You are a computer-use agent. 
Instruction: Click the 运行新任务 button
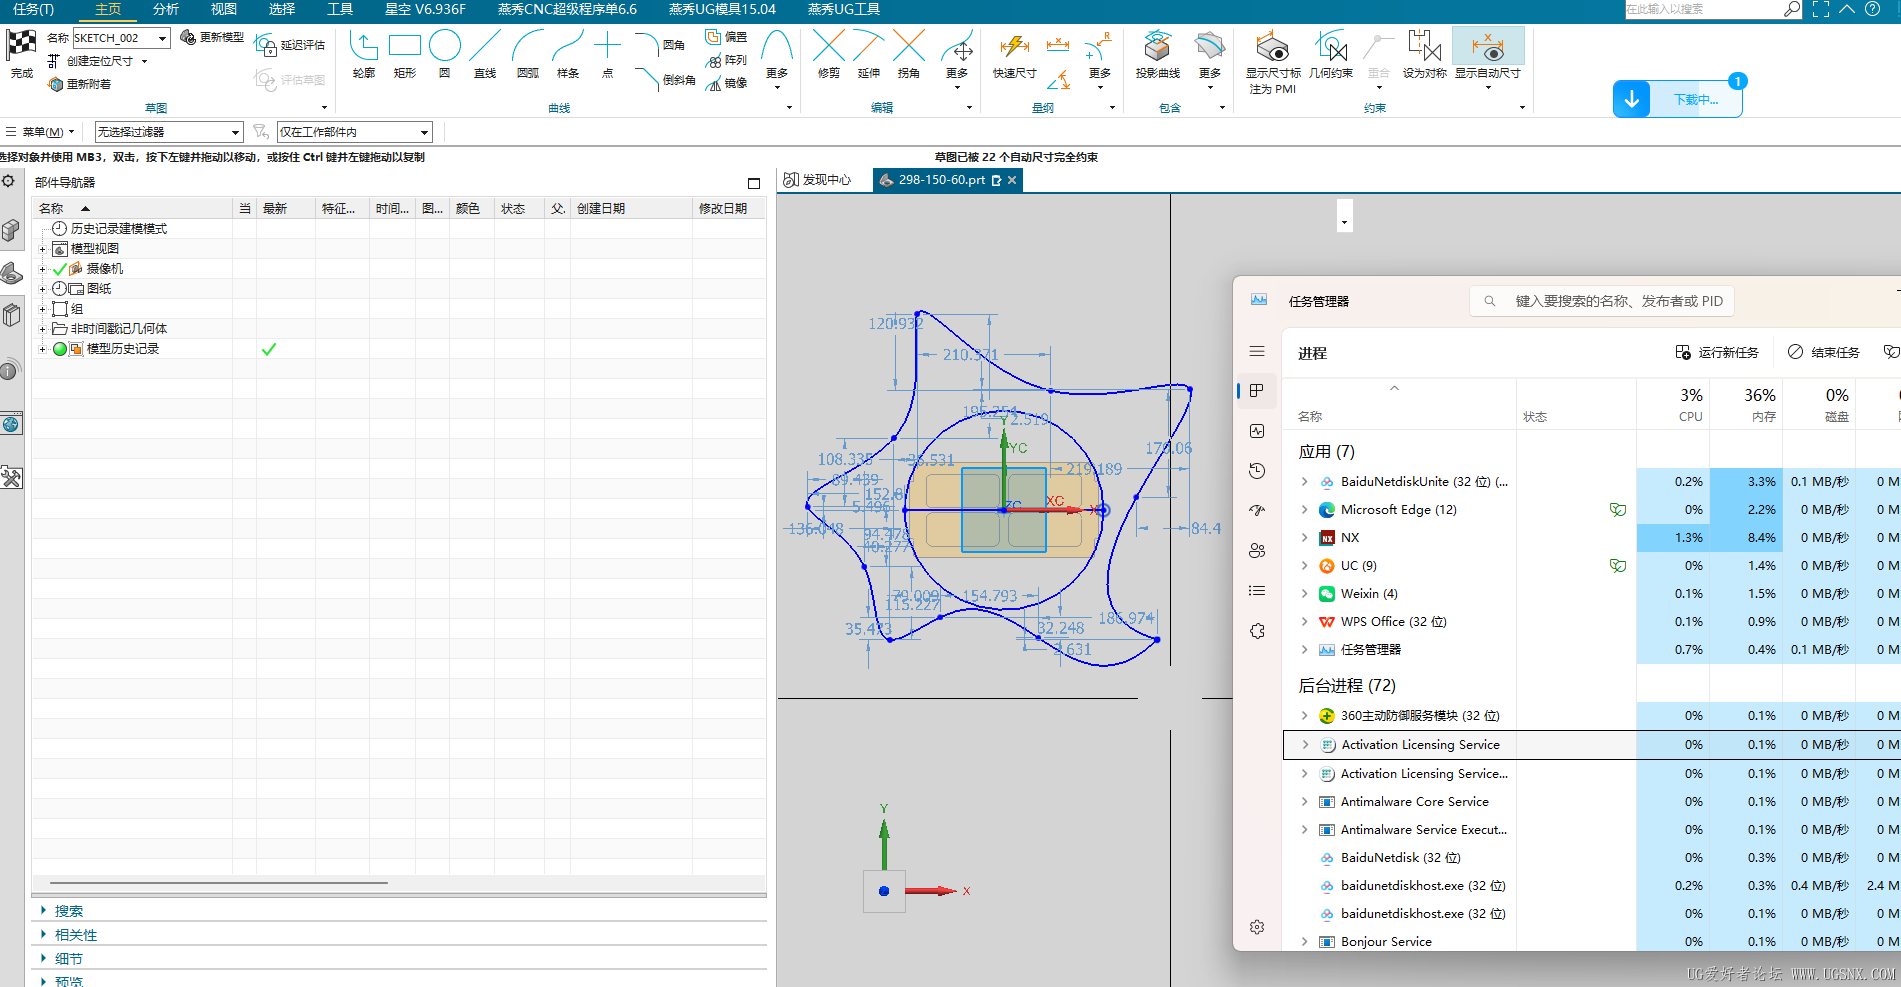coord(1717,352)
